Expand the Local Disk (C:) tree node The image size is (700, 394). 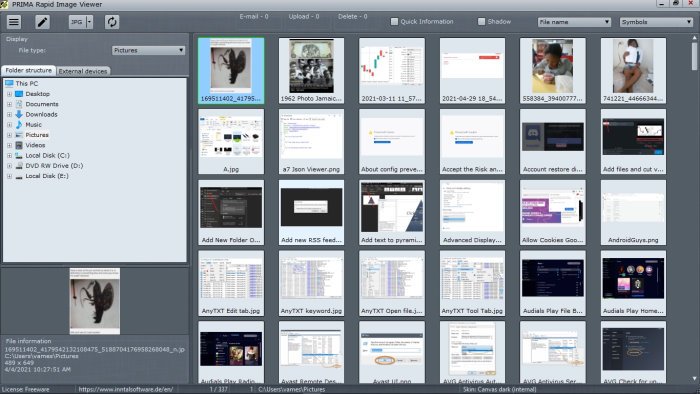click(9, 155)
